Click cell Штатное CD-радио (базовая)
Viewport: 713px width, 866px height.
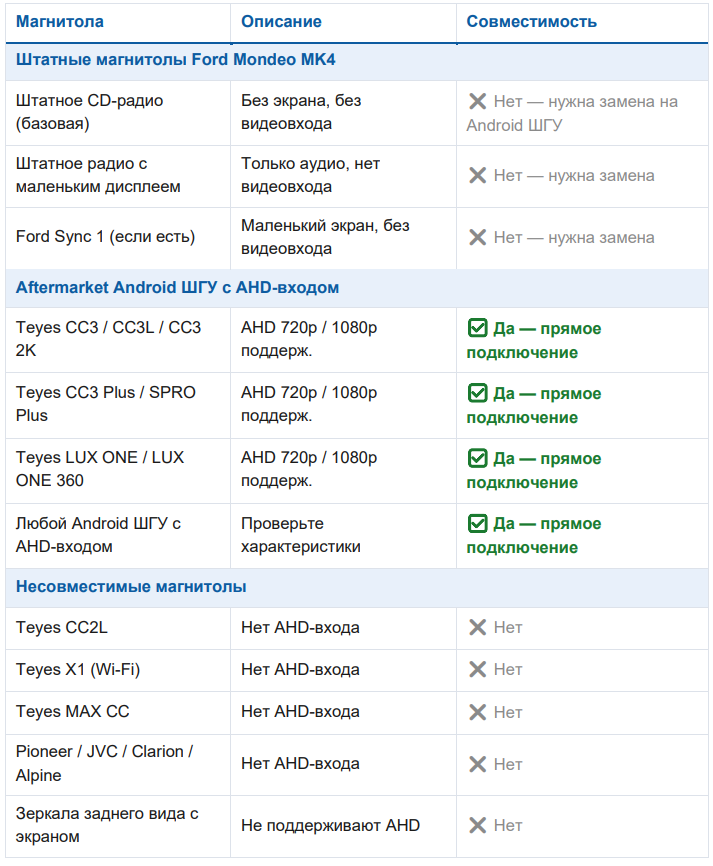(x=118, y=113)
